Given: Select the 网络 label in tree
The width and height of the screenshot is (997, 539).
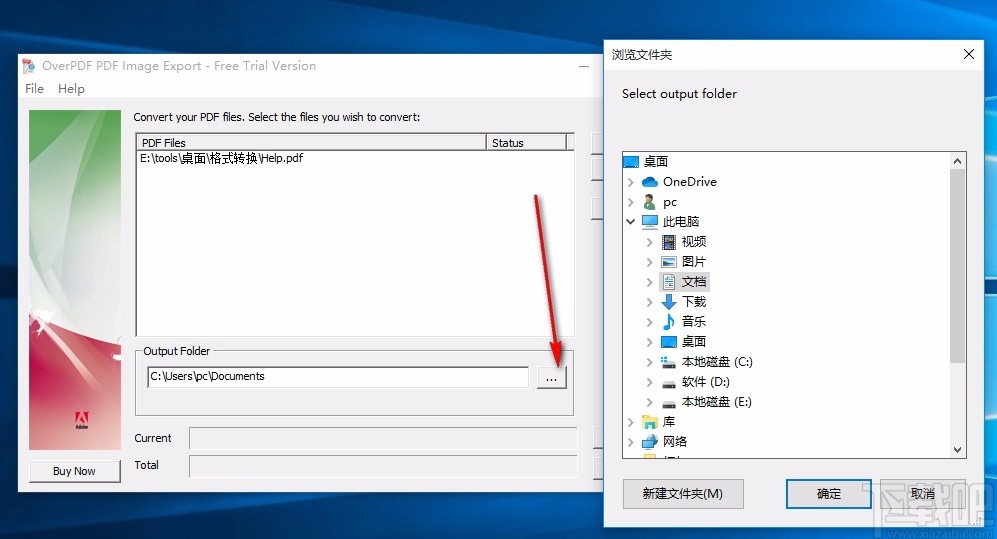Looking at the screenshot, I should pos(675,442).
